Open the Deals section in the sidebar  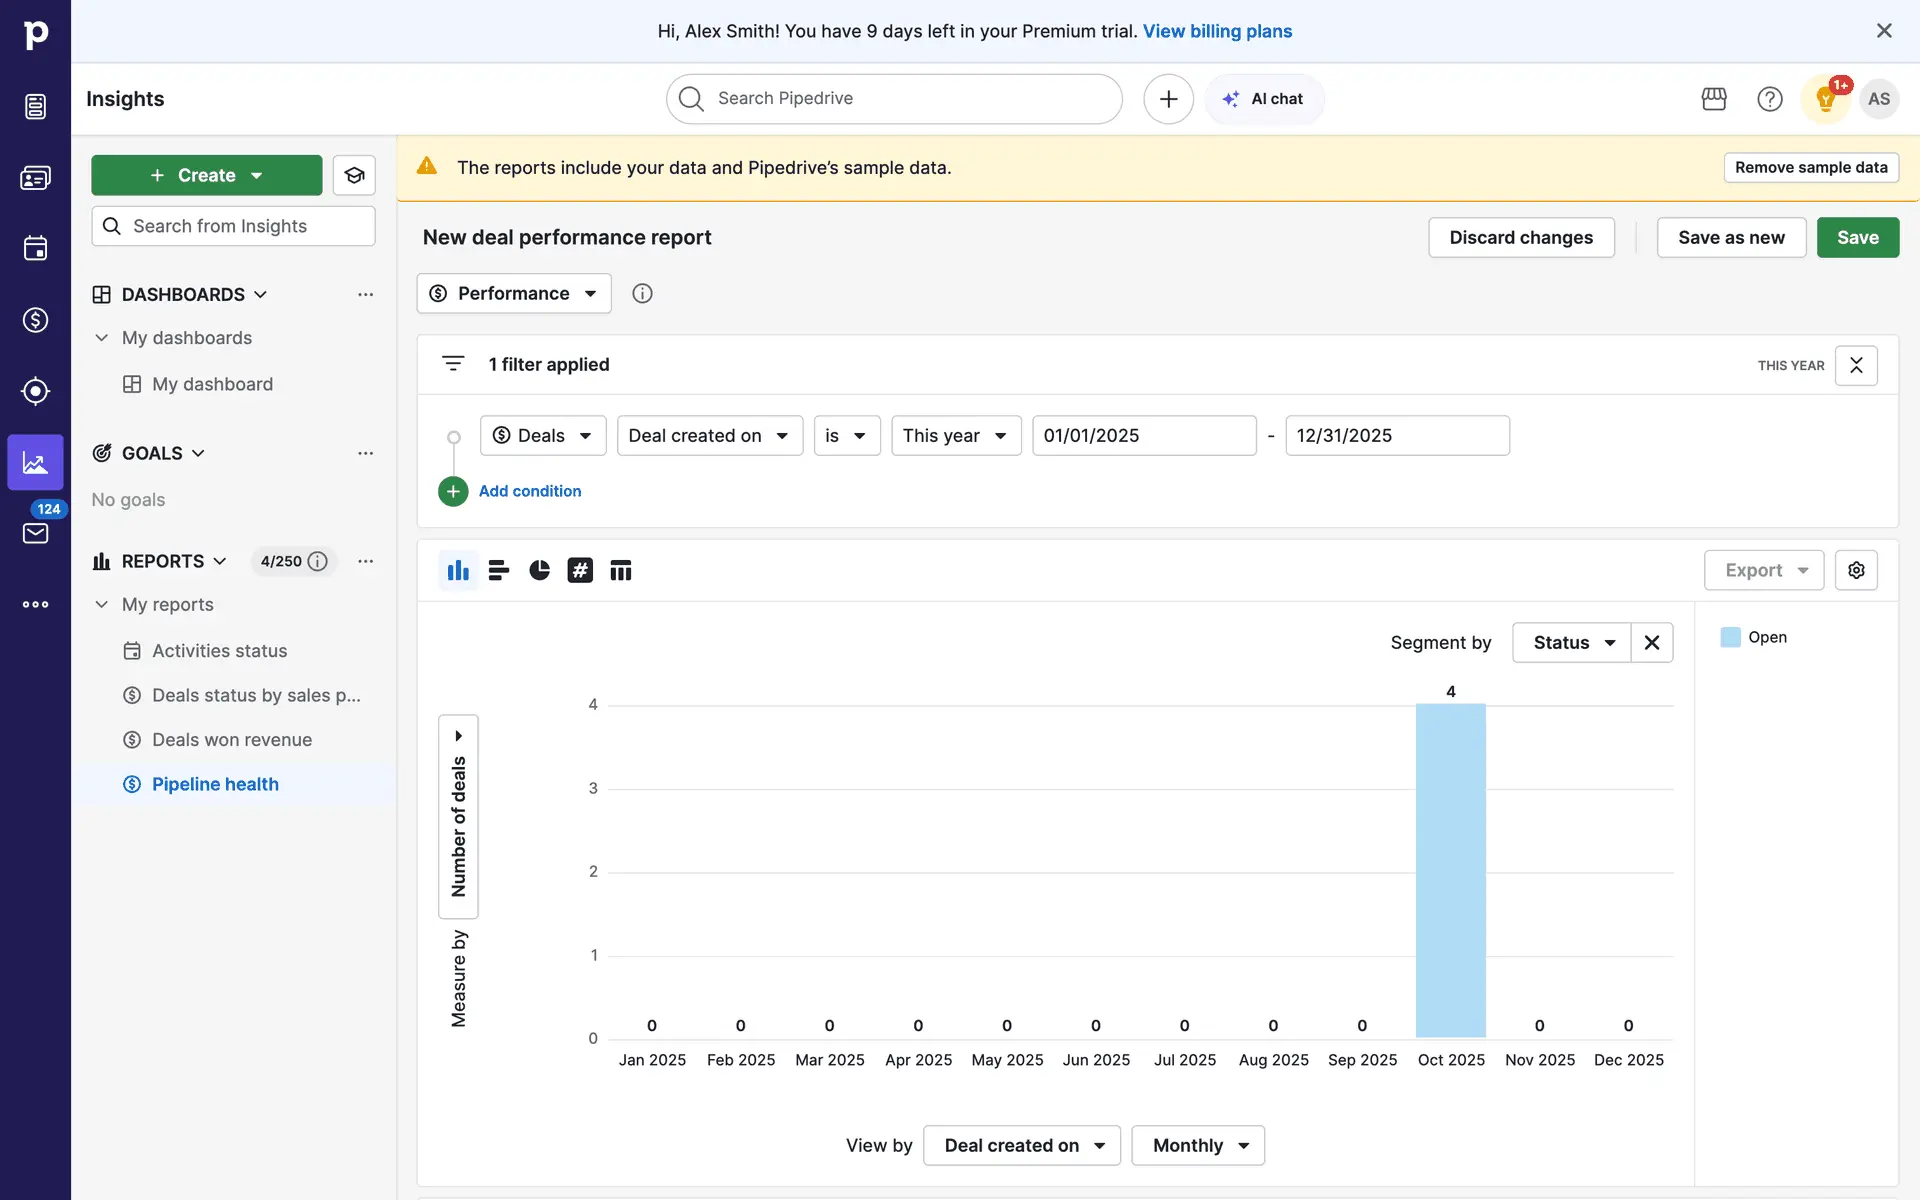[x=35, y=320]
